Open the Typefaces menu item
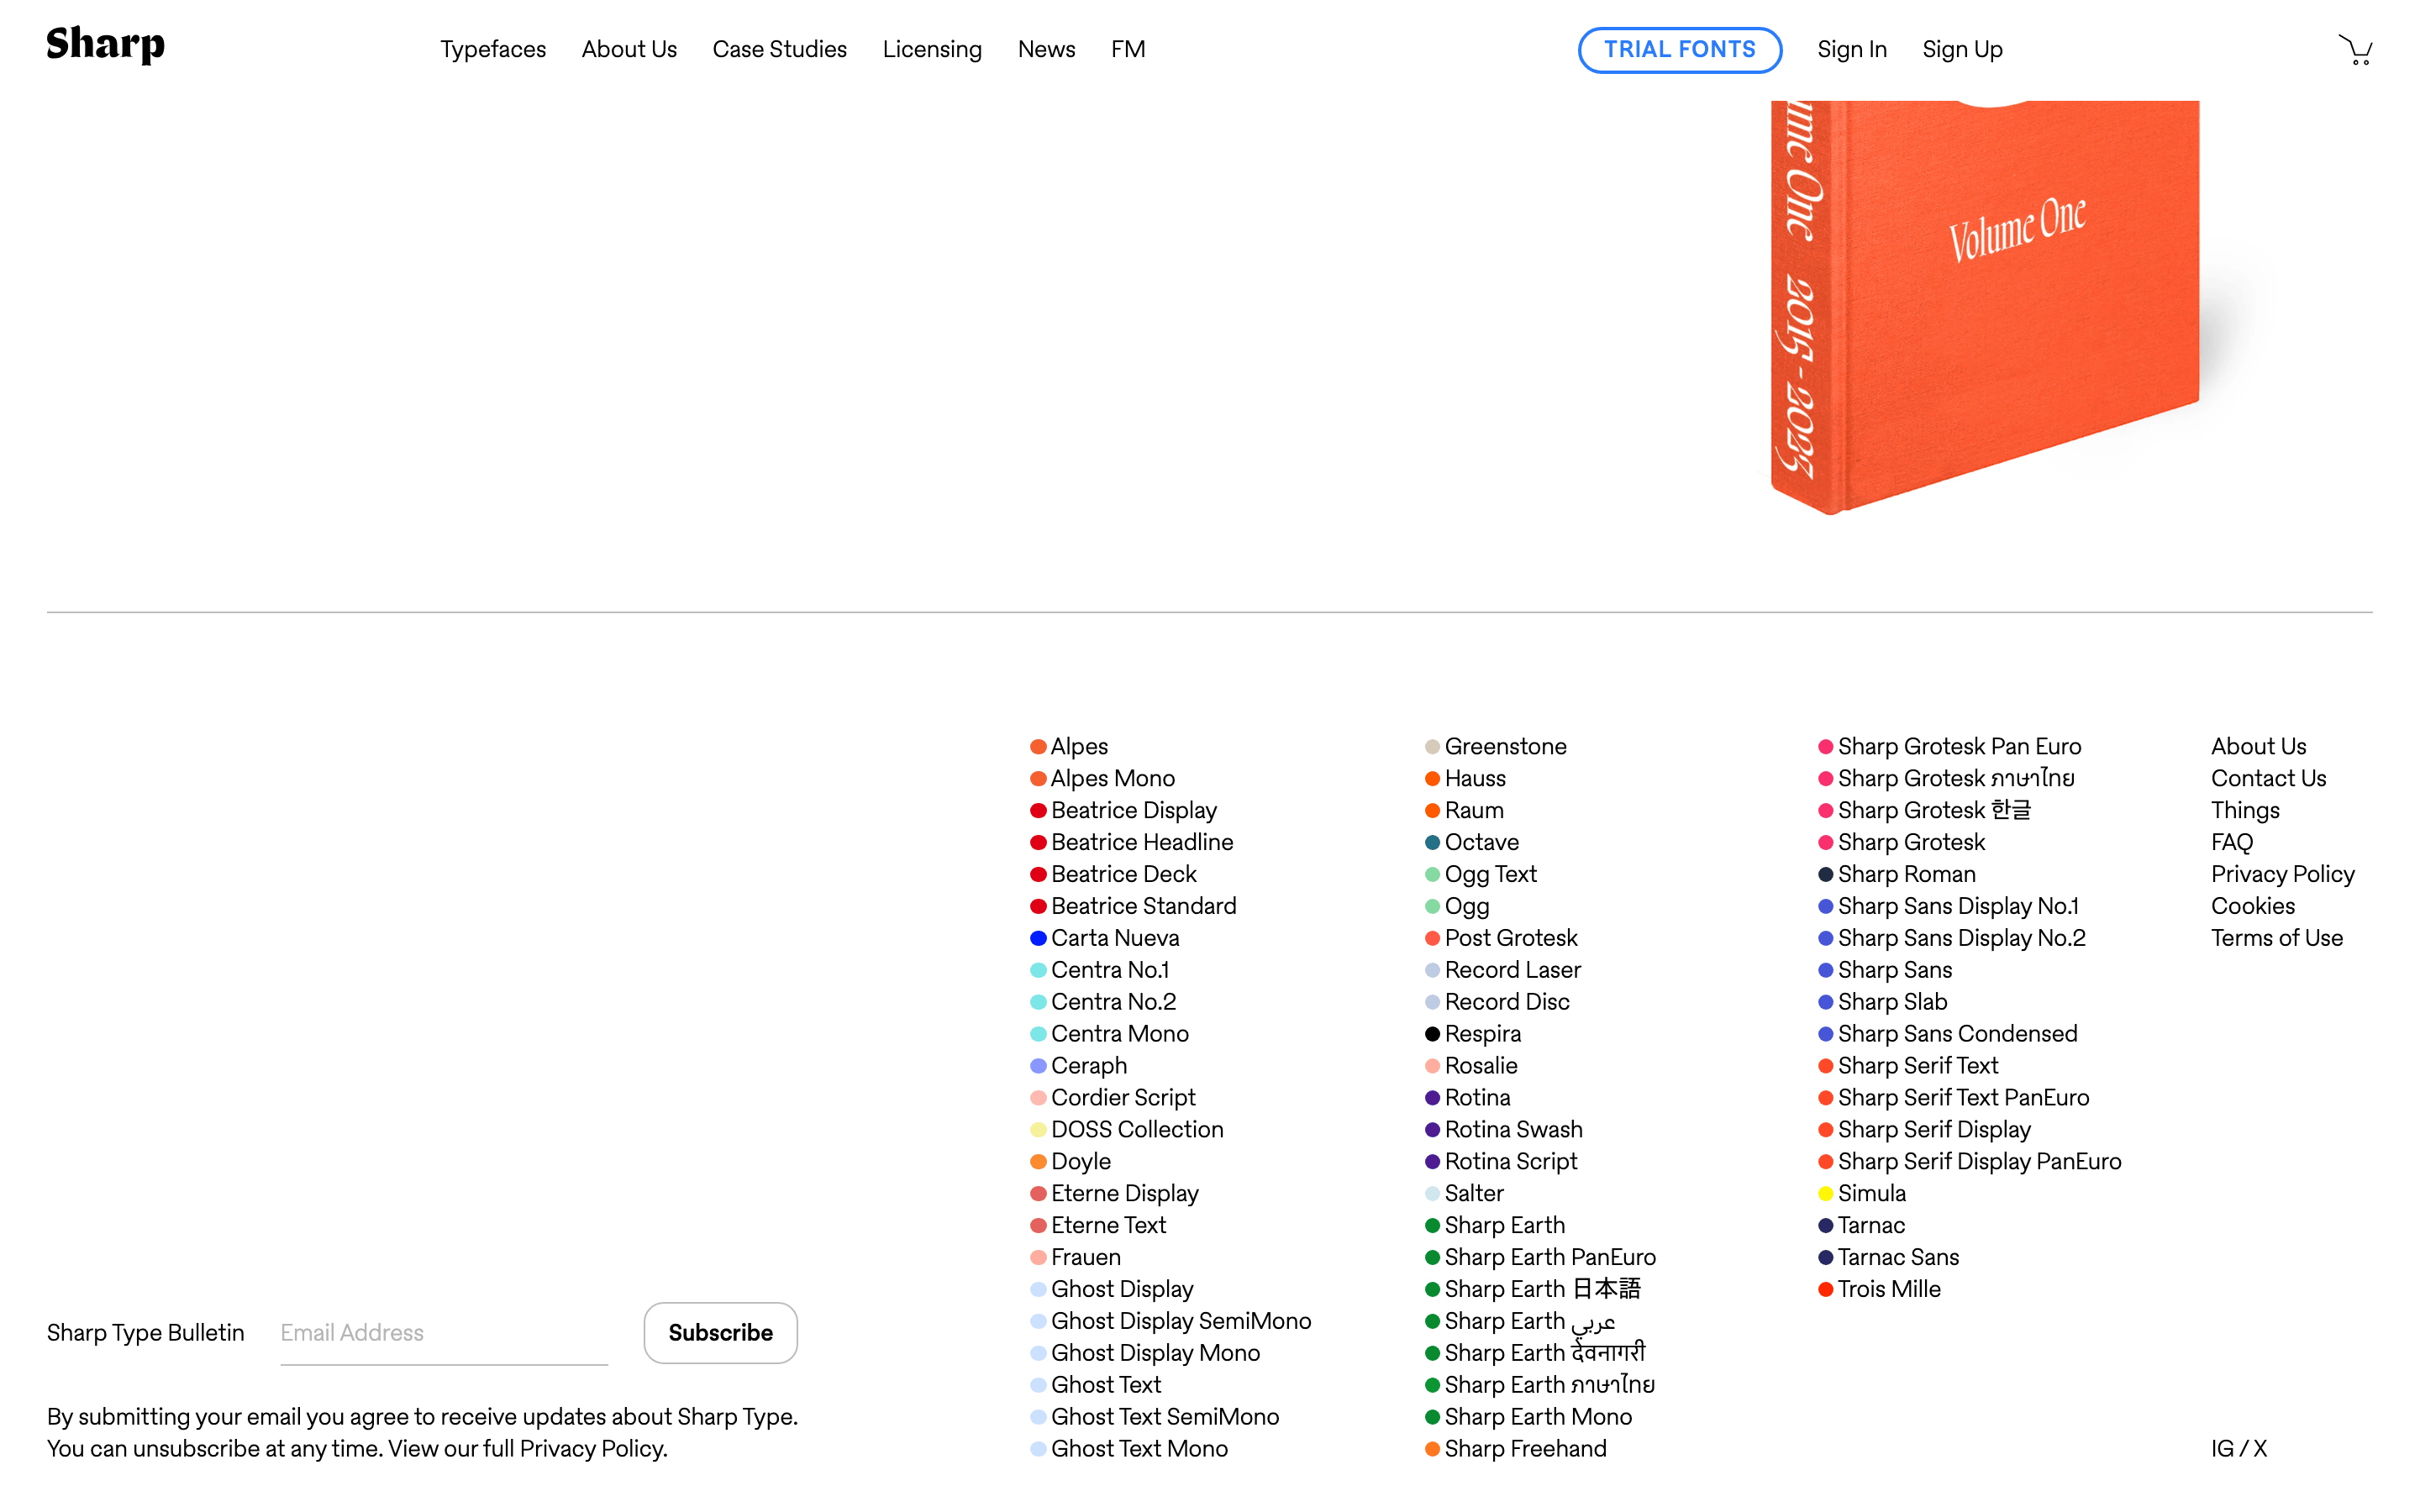The height and width of the screenshot is (1512, 2420). 493,49
